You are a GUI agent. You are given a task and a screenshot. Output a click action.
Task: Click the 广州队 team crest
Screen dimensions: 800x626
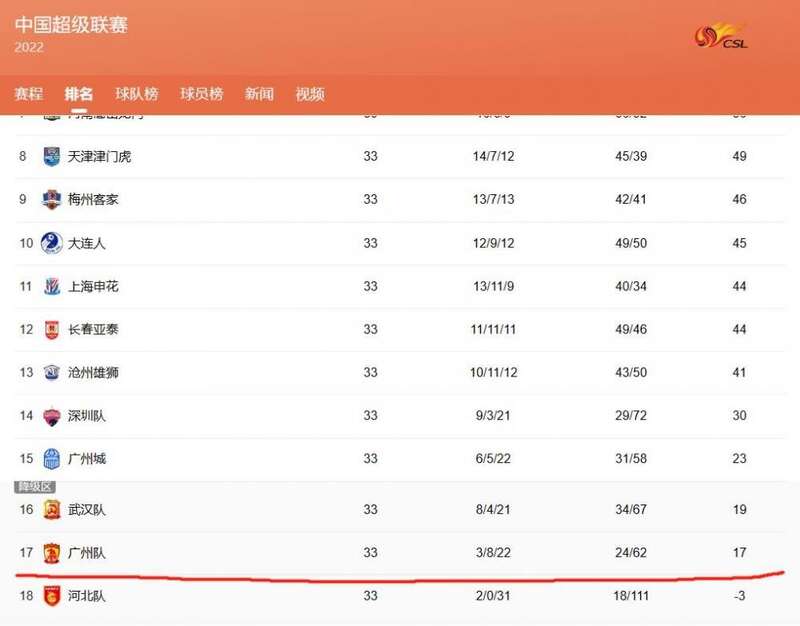pyautogui.click(x=52, y=553)
